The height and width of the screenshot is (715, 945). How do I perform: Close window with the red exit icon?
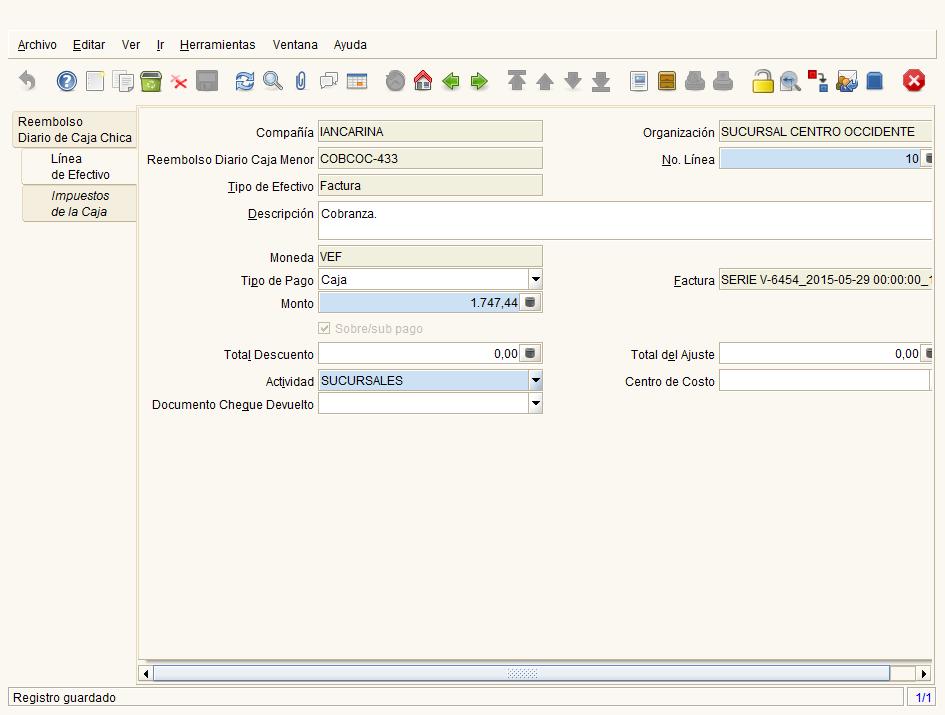914,81
